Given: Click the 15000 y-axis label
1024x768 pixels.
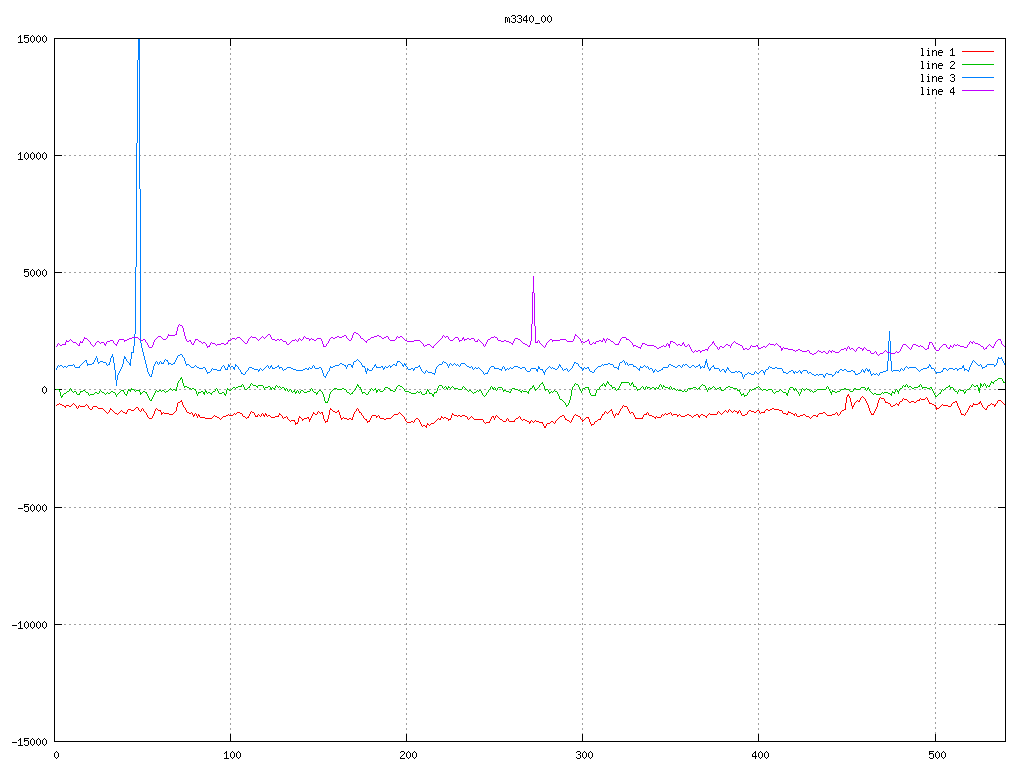Looking at the screenshot, I should [x=31, y=39].
